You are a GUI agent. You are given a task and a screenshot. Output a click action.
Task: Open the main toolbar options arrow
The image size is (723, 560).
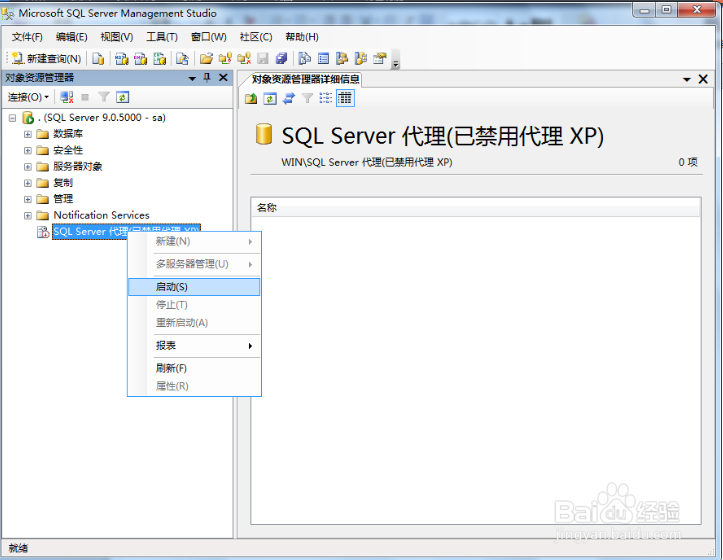click(396, 64)
